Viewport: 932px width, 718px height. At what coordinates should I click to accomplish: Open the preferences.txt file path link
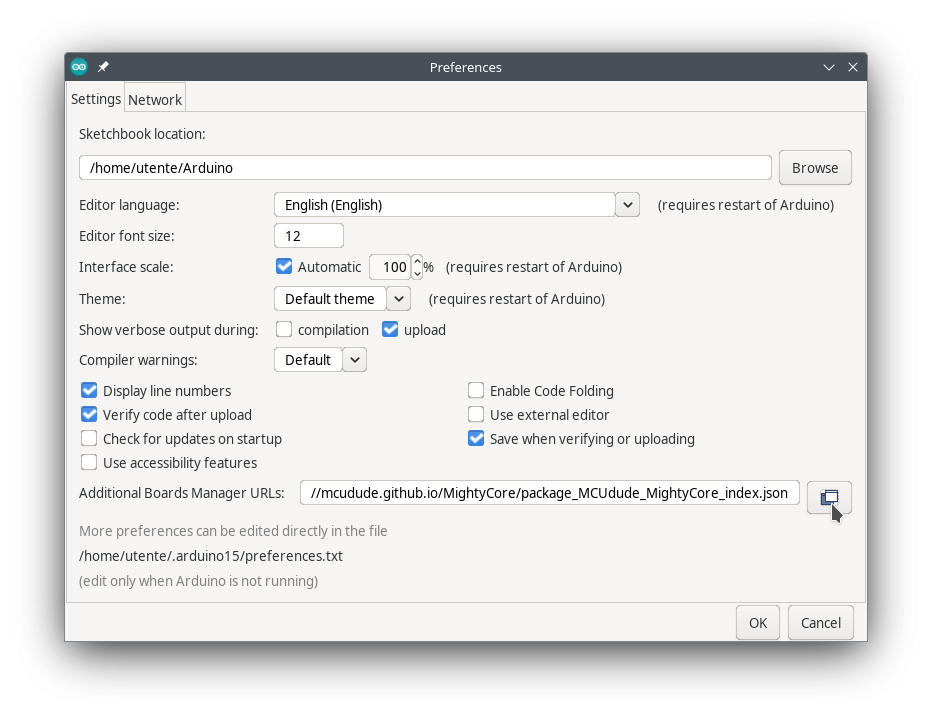point(211,556)
